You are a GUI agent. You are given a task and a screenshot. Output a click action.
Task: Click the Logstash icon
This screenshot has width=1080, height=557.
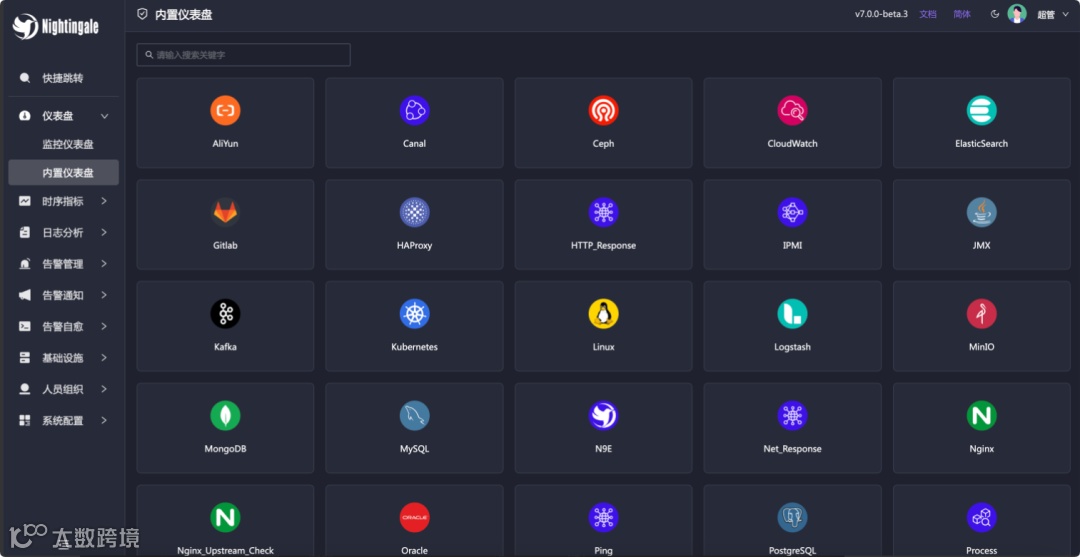coord(792,314)
